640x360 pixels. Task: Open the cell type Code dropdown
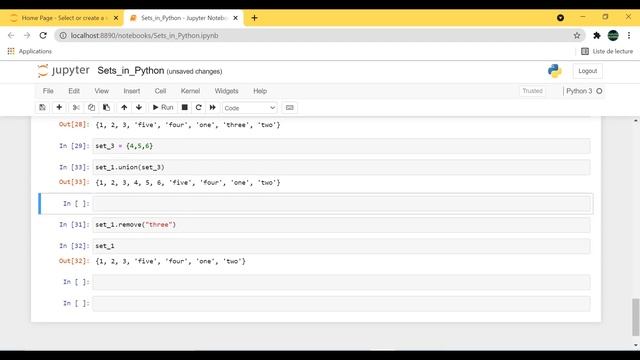(x=250, y=108)
